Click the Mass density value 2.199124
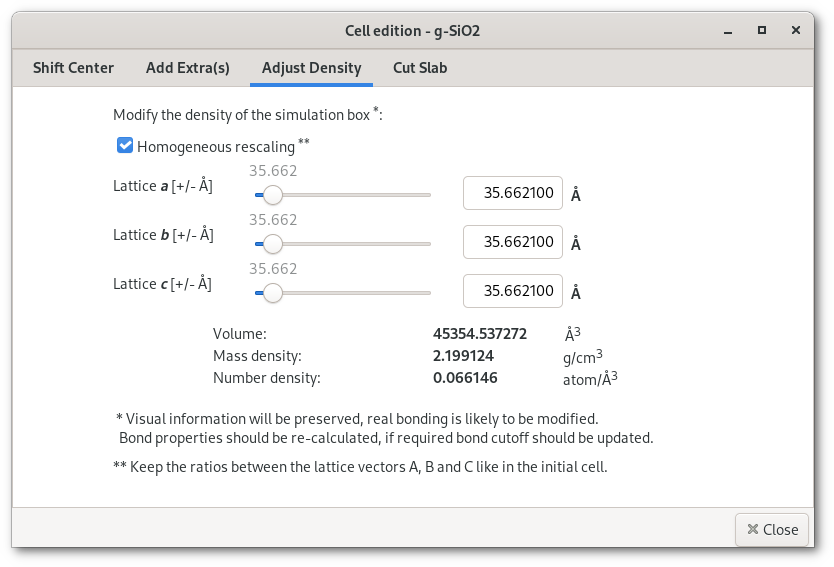Viewport: 834px width, 567px height. point(463,355)
